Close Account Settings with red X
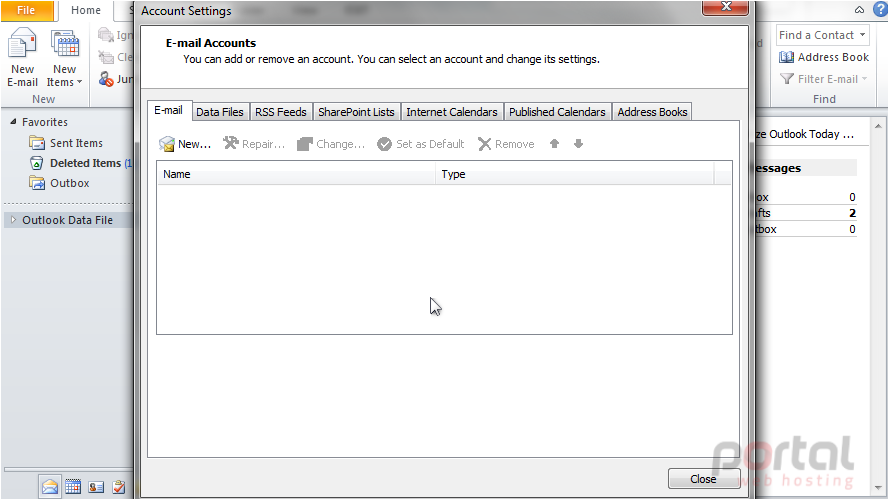The height and width of the screenshot is (500, 889). [x=726, y=7]
